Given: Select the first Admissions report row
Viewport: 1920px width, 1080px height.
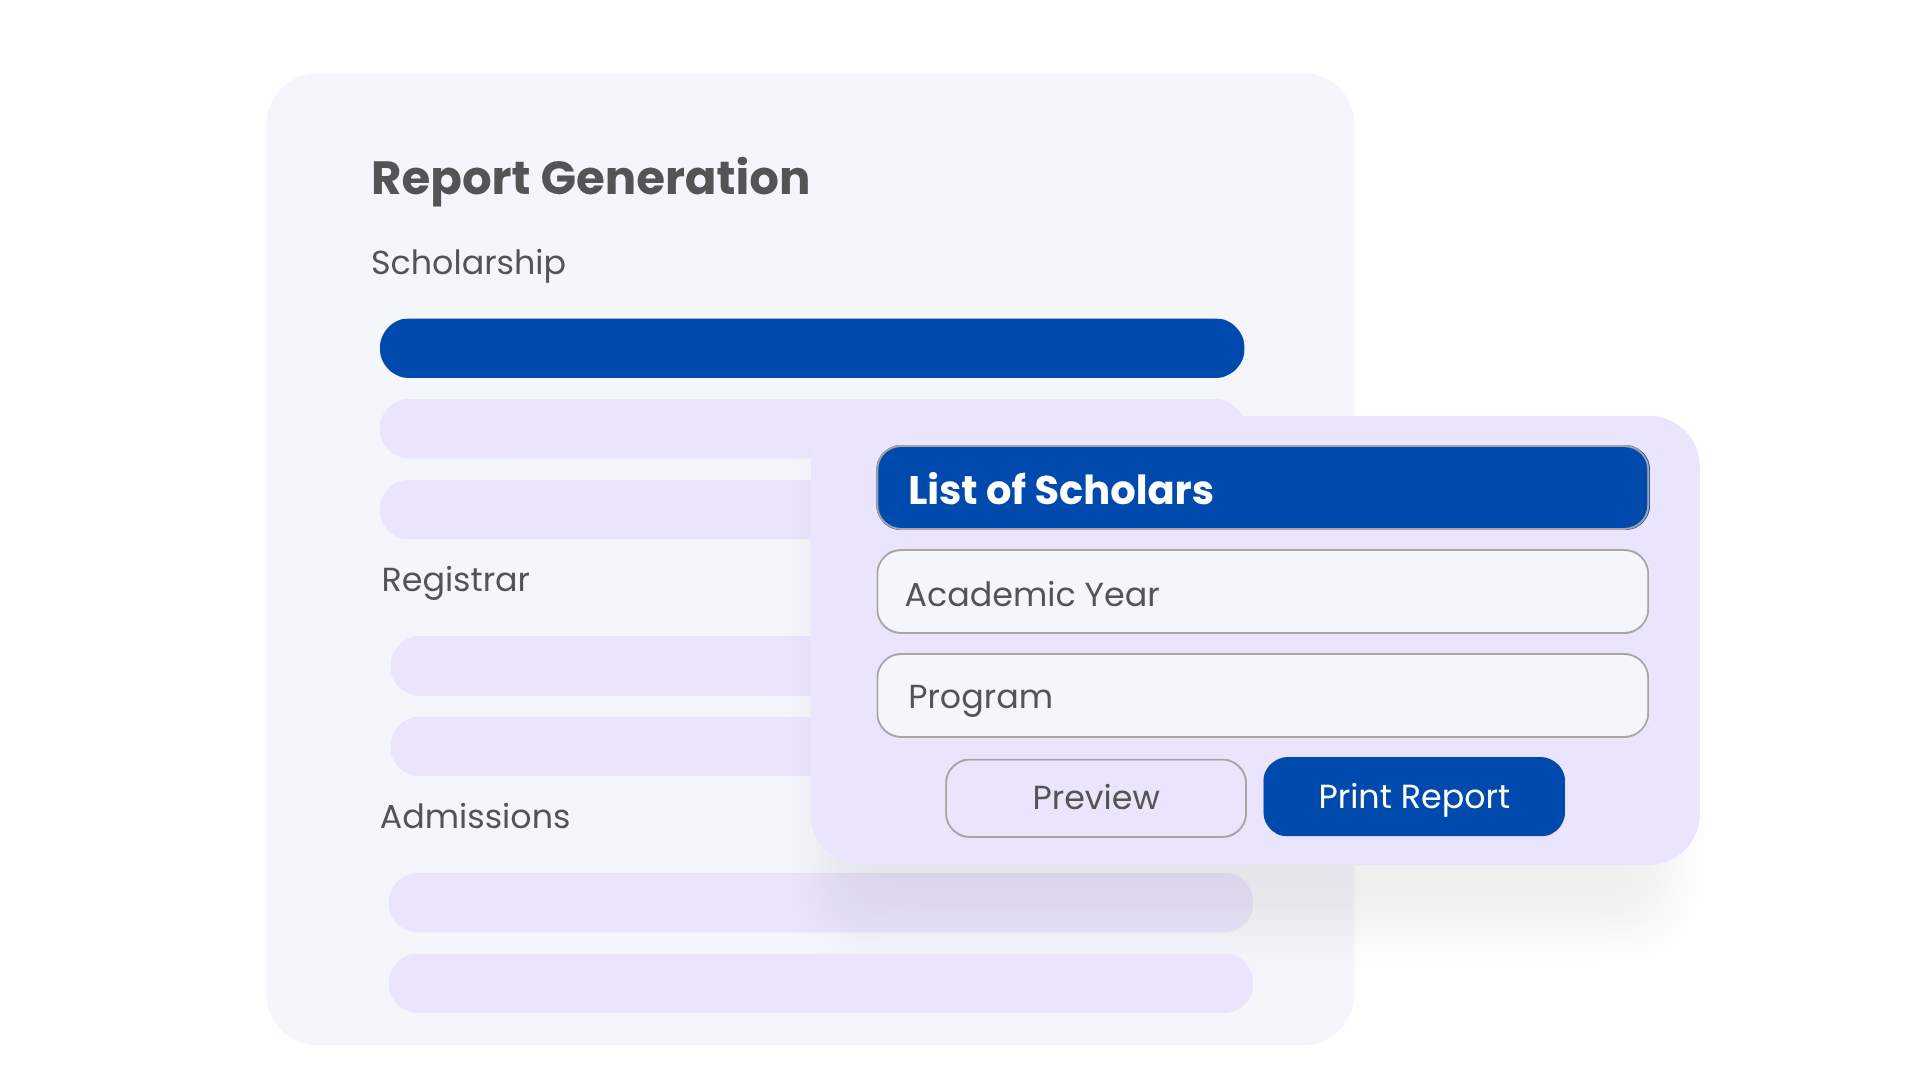Looking at the screenshot, I should click(x=820, y=902).
